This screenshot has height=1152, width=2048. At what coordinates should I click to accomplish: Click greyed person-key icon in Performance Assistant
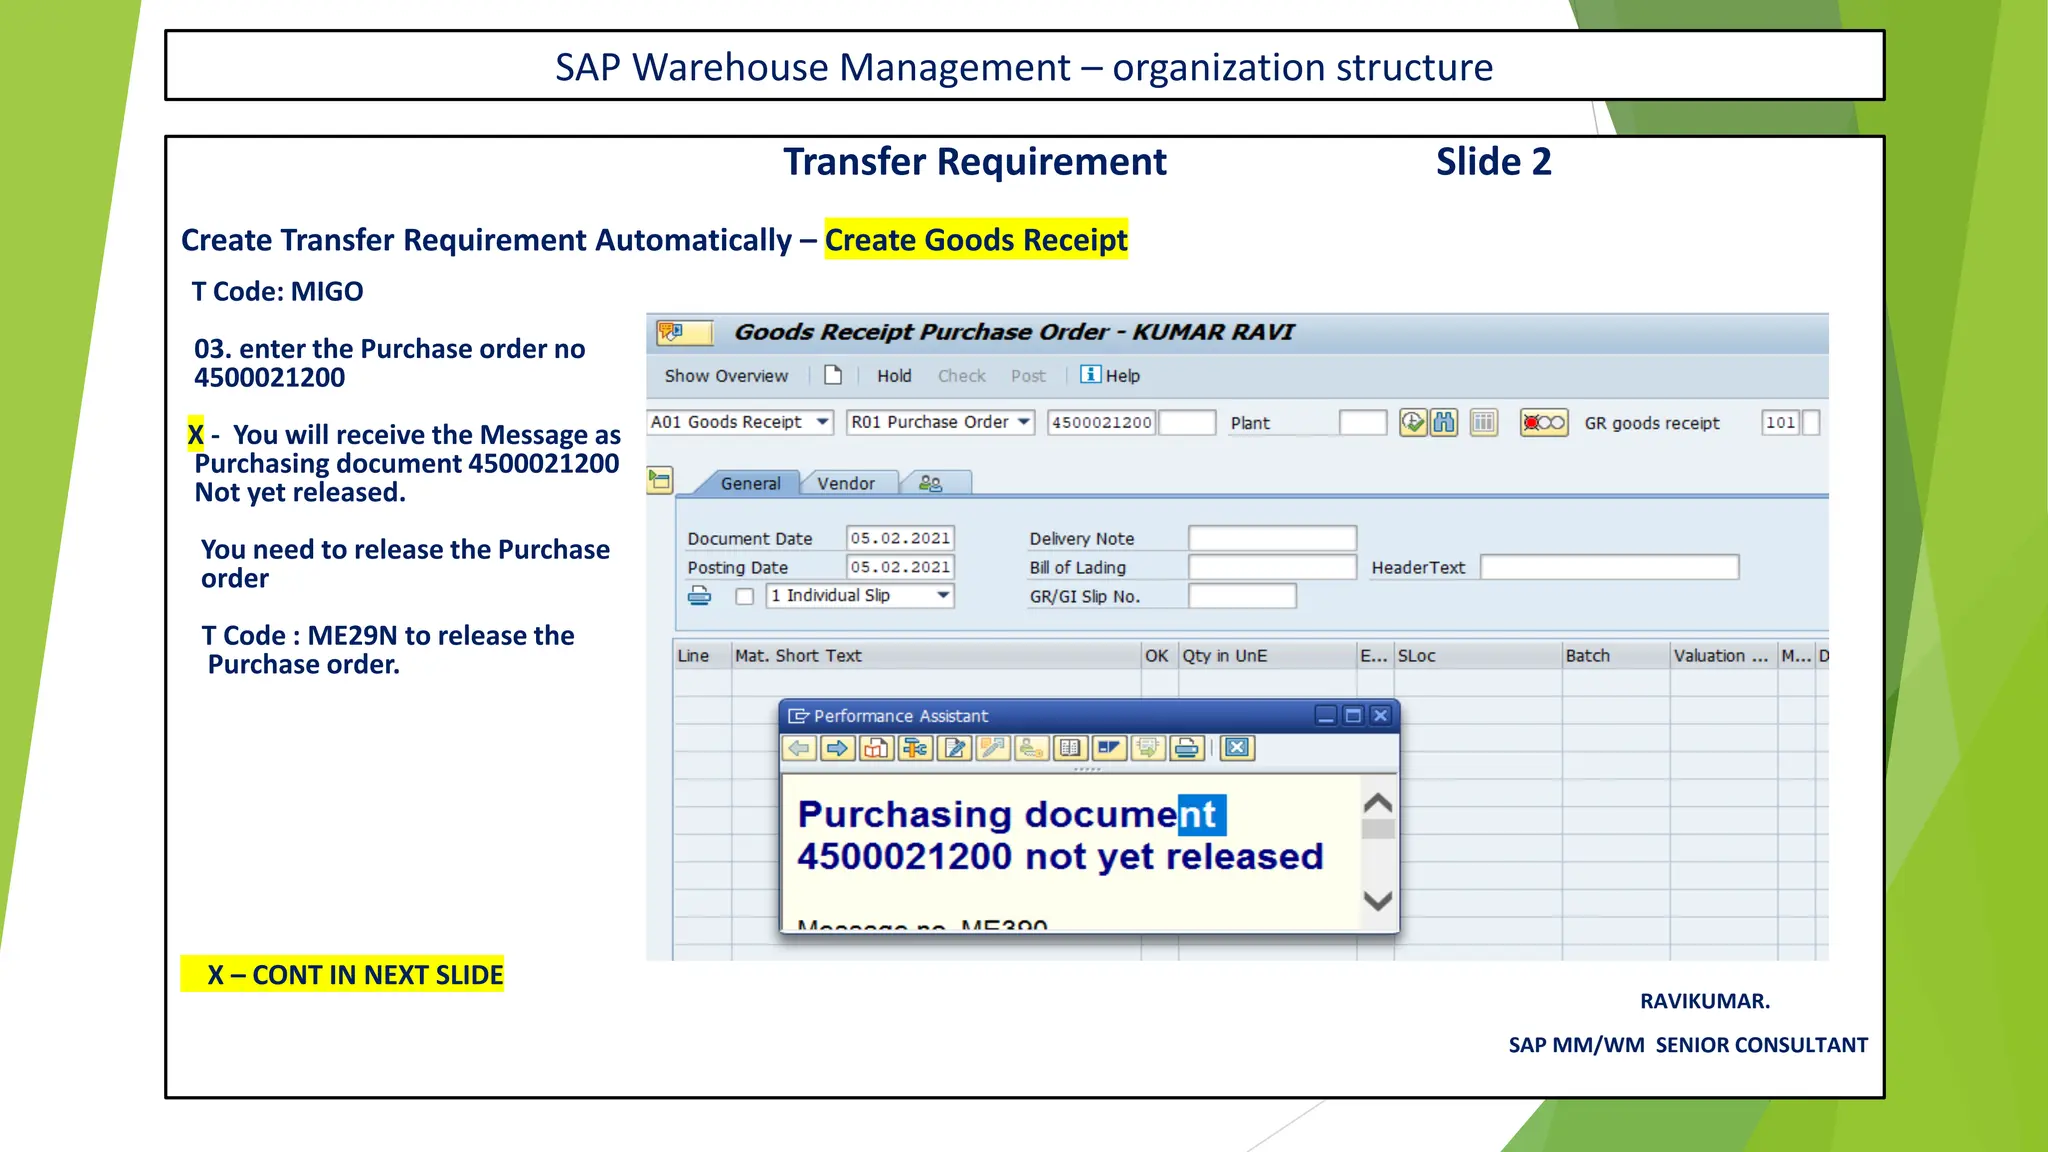pos(1032,748)
